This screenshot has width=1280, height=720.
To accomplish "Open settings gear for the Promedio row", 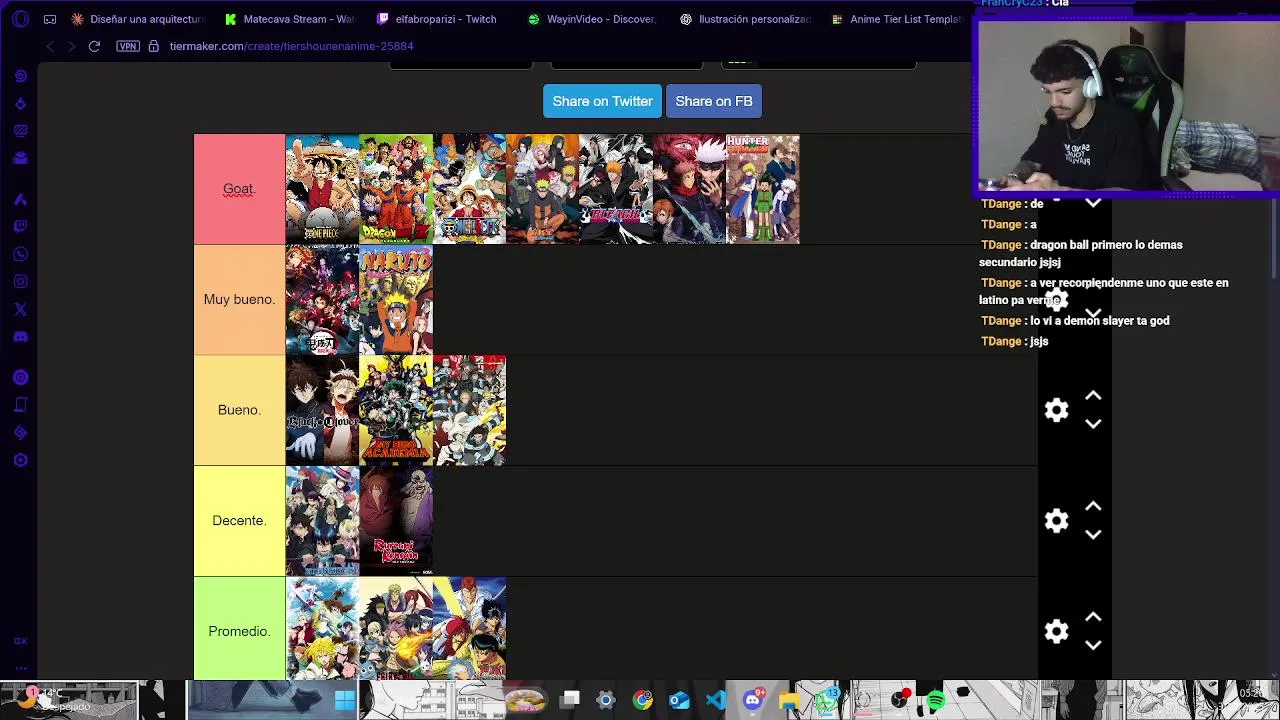I will click(1057, 631).
